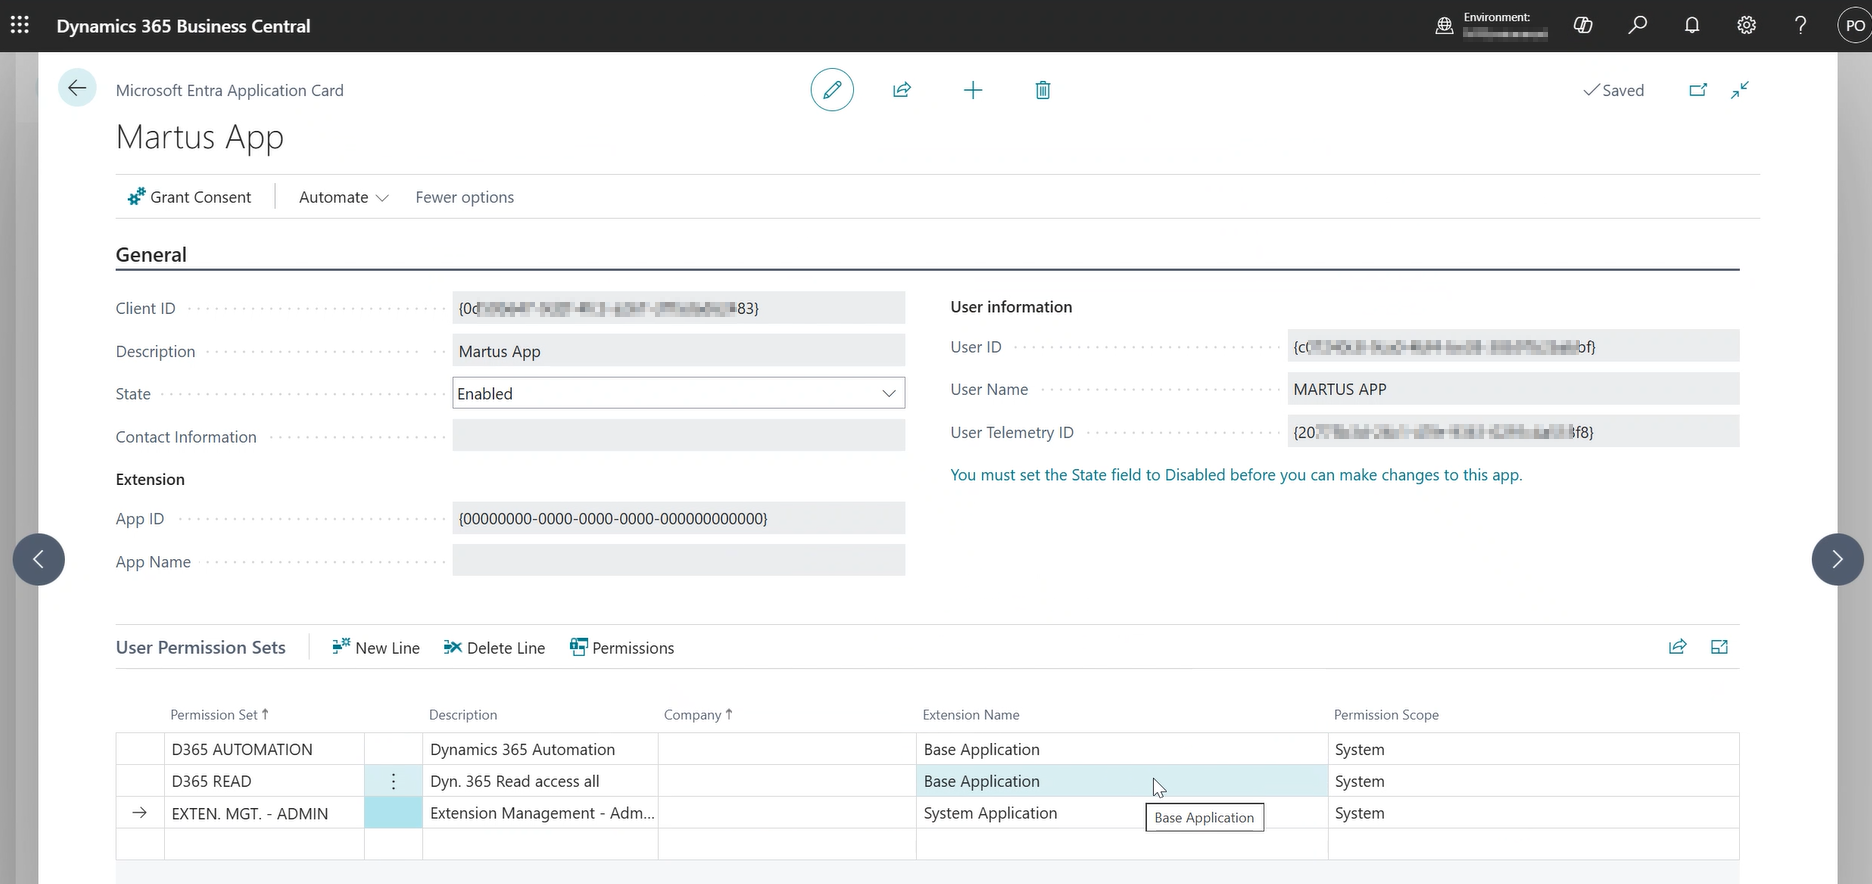Click the App ID field
Screen dimensions: 1872x884
click(679, 518)
